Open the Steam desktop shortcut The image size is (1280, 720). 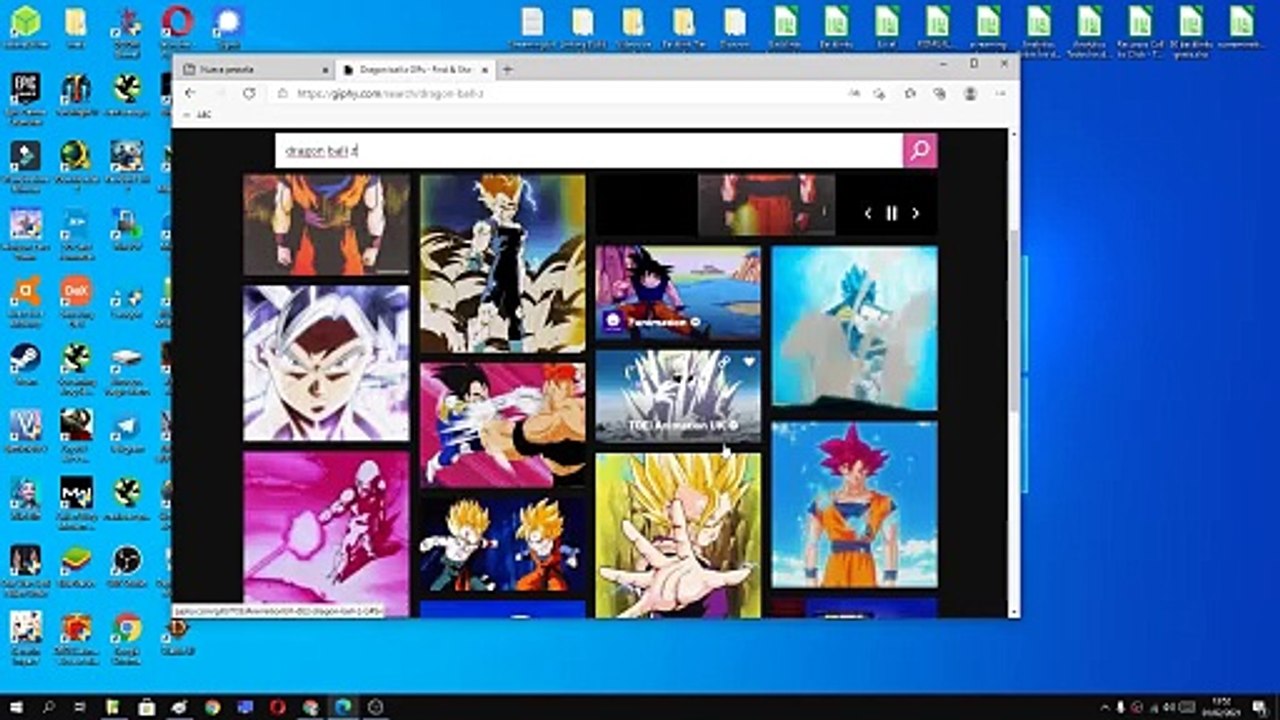tap(25, 365)
